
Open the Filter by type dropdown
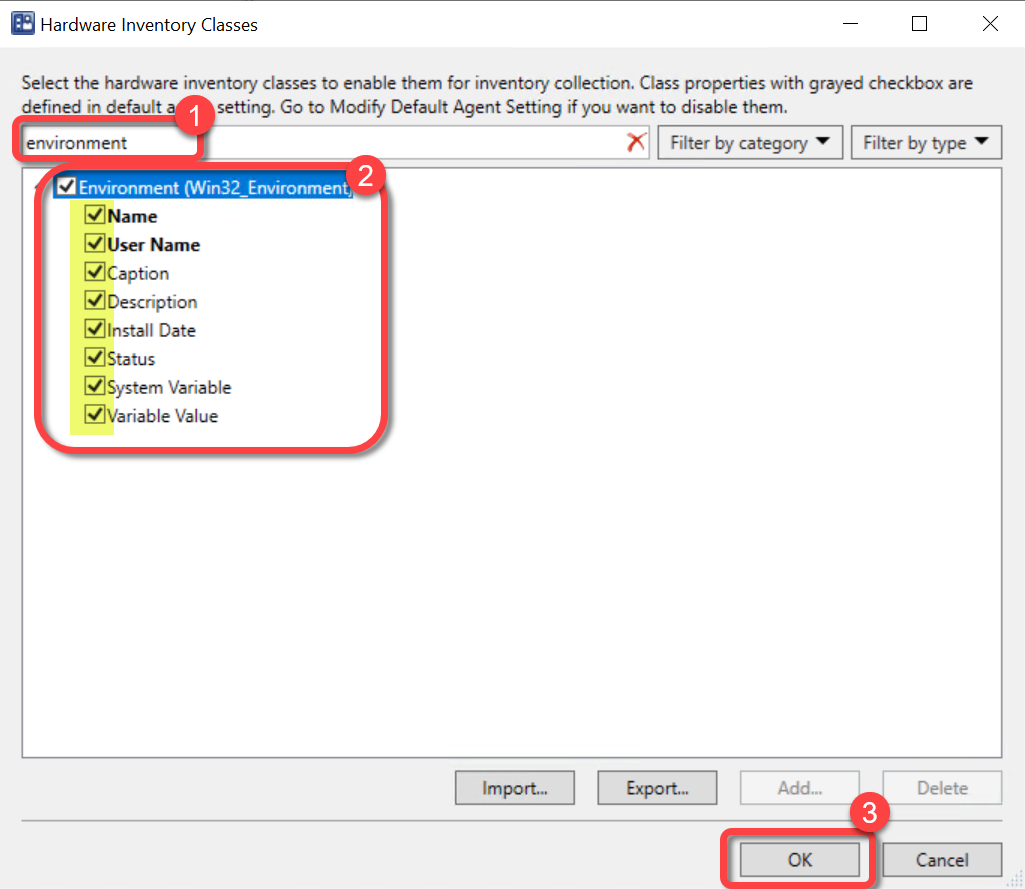tap(926, 143)
